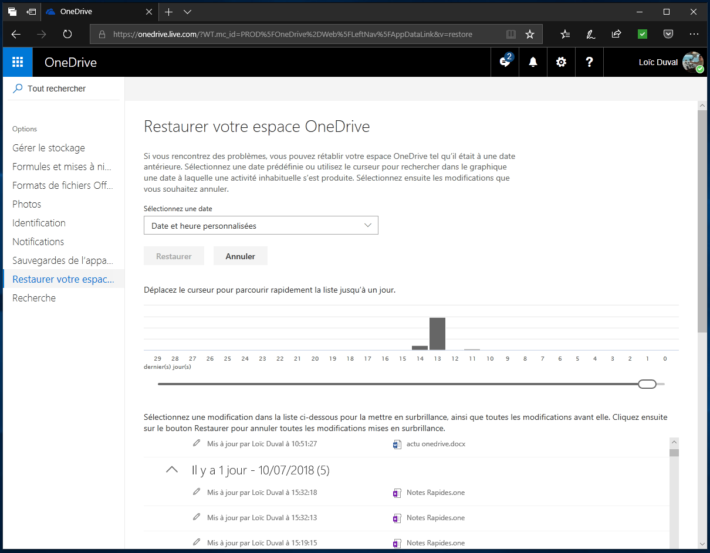Show the tab previews chevron
The height and width of the screenshot is (553, 710).
[x=187, y=12]
